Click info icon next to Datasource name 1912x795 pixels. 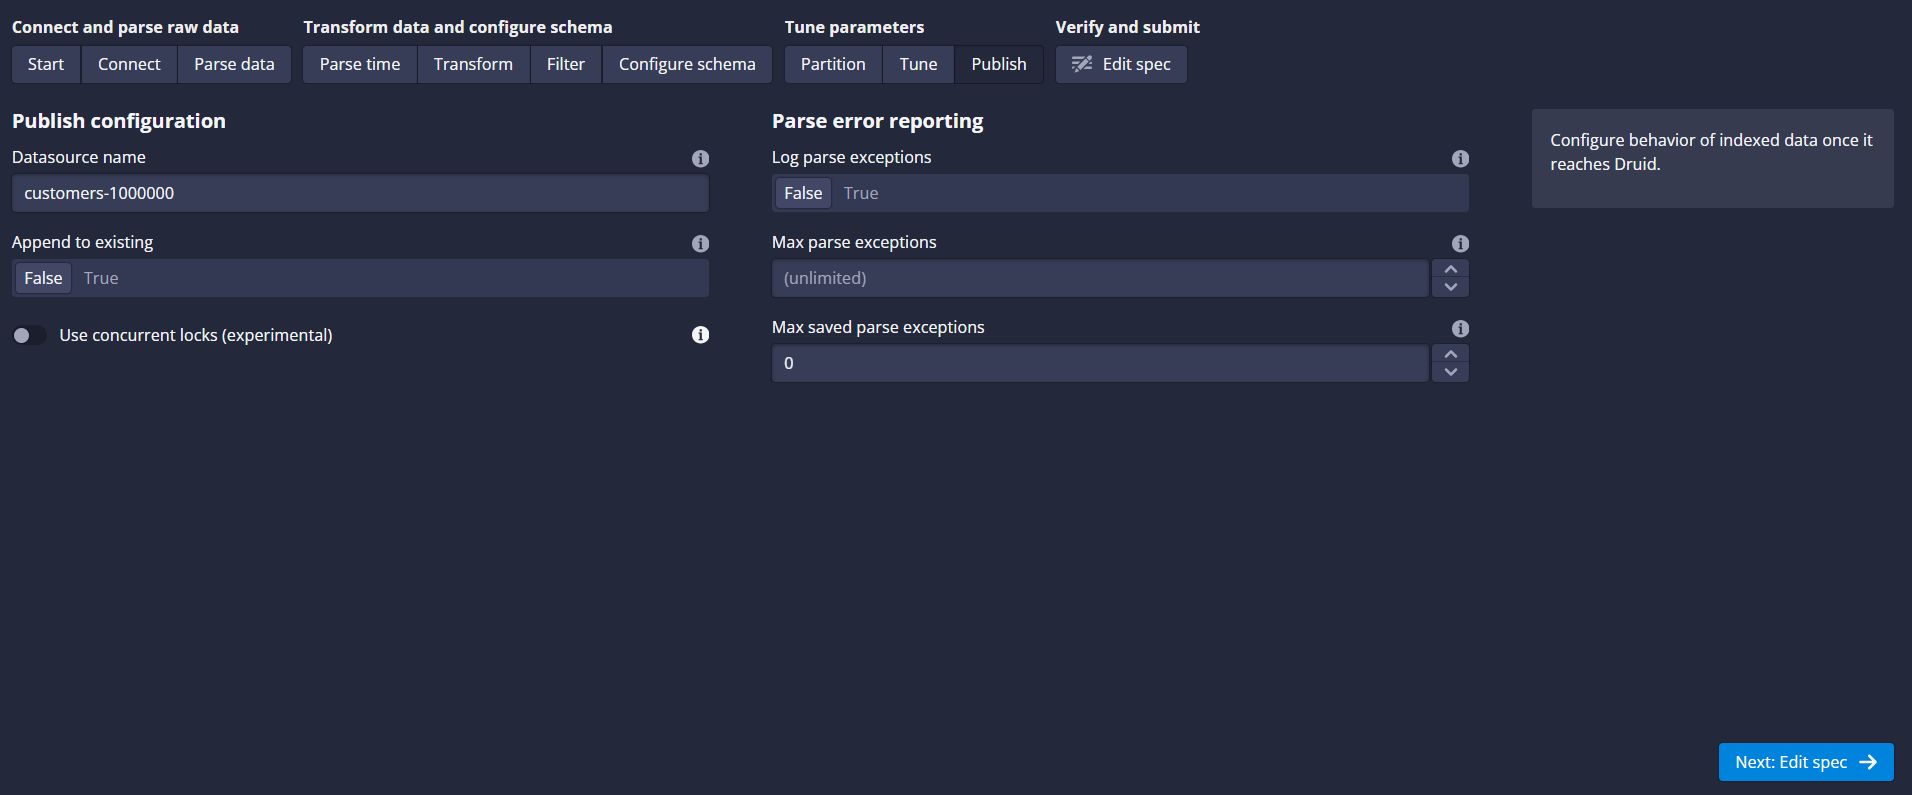pos(700,159)
